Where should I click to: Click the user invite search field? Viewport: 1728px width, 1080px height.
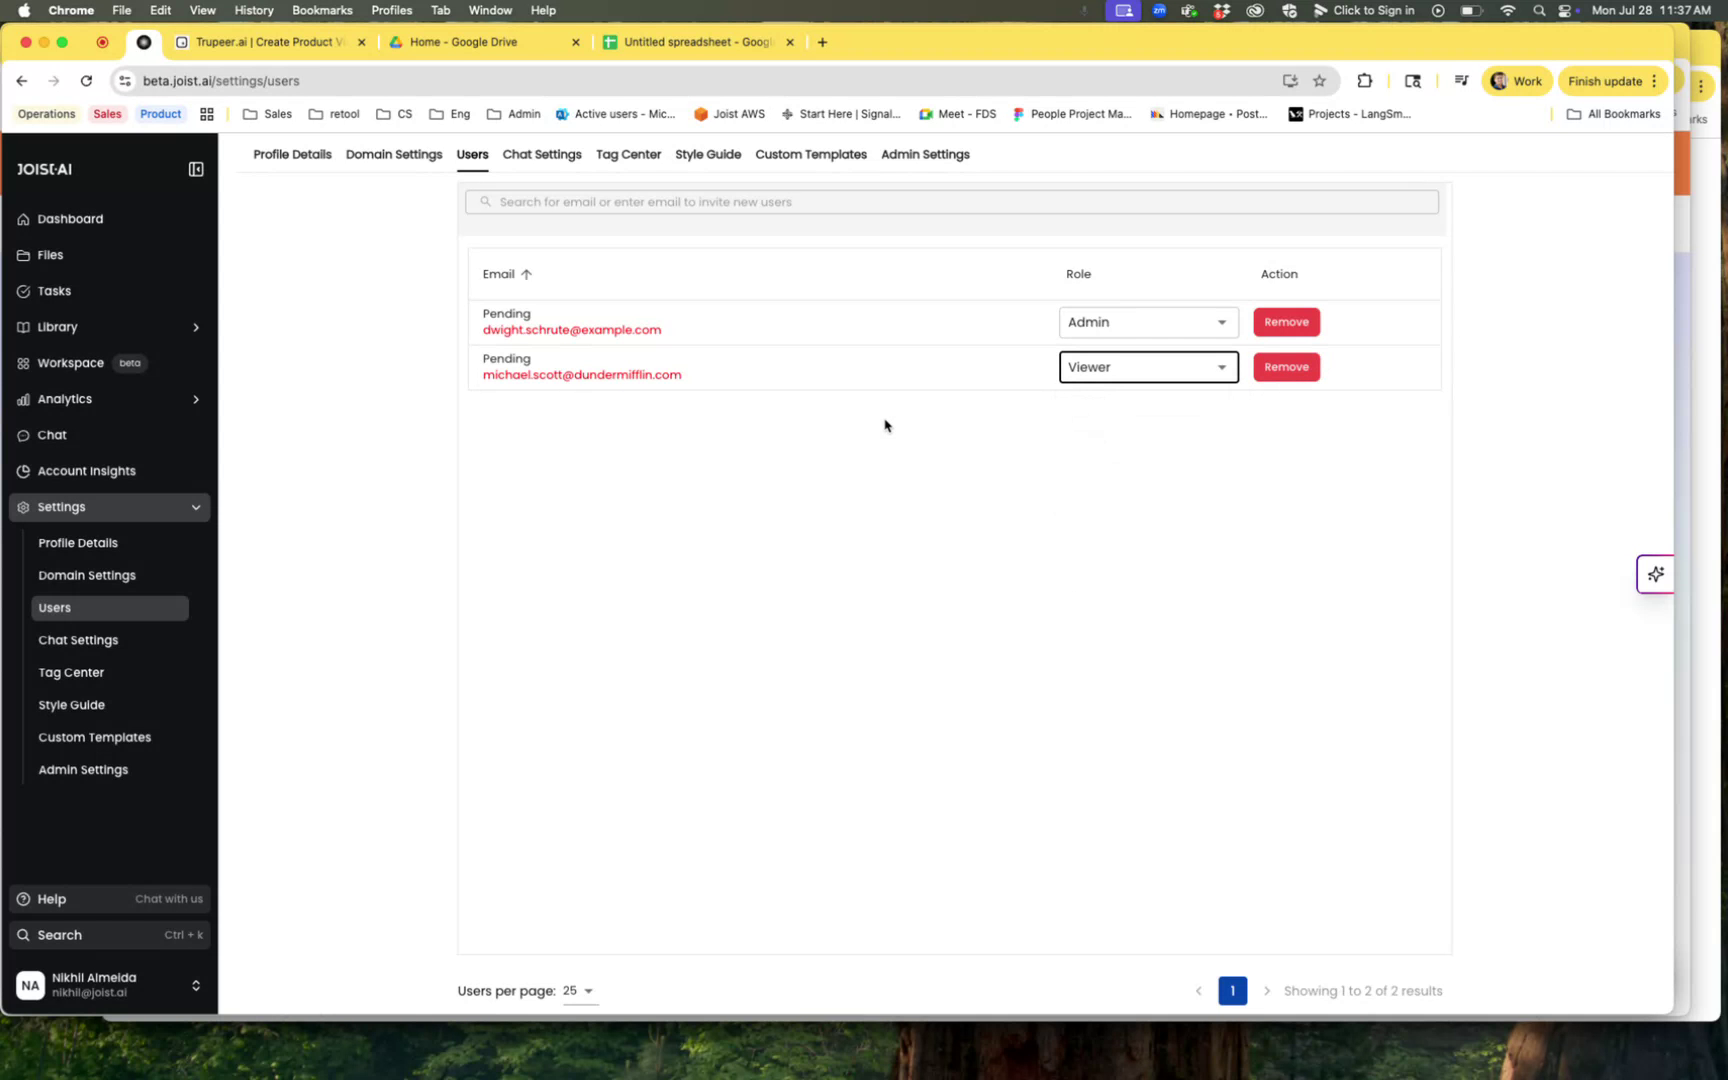(x=950, y=201)
